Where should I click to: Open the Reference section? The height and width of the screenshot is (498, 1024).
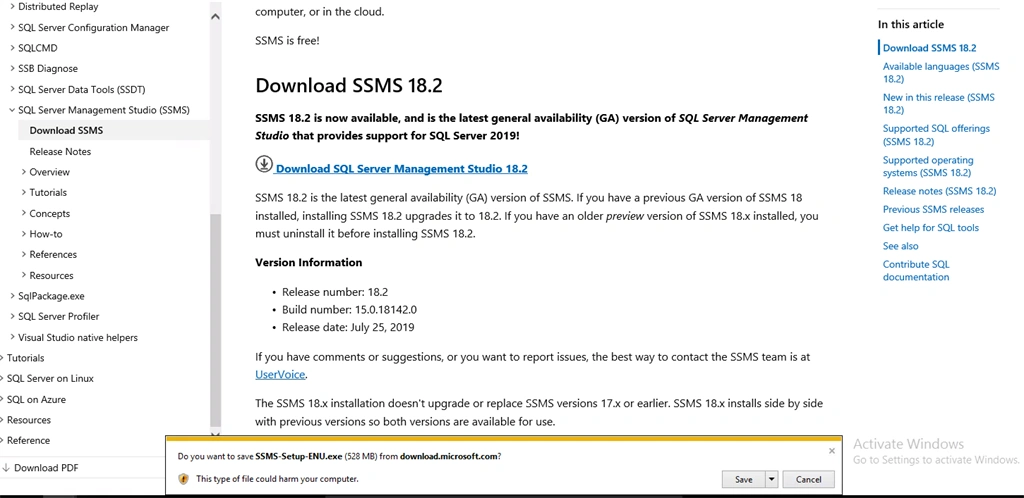pyautogui.click(x=28, y=441)
